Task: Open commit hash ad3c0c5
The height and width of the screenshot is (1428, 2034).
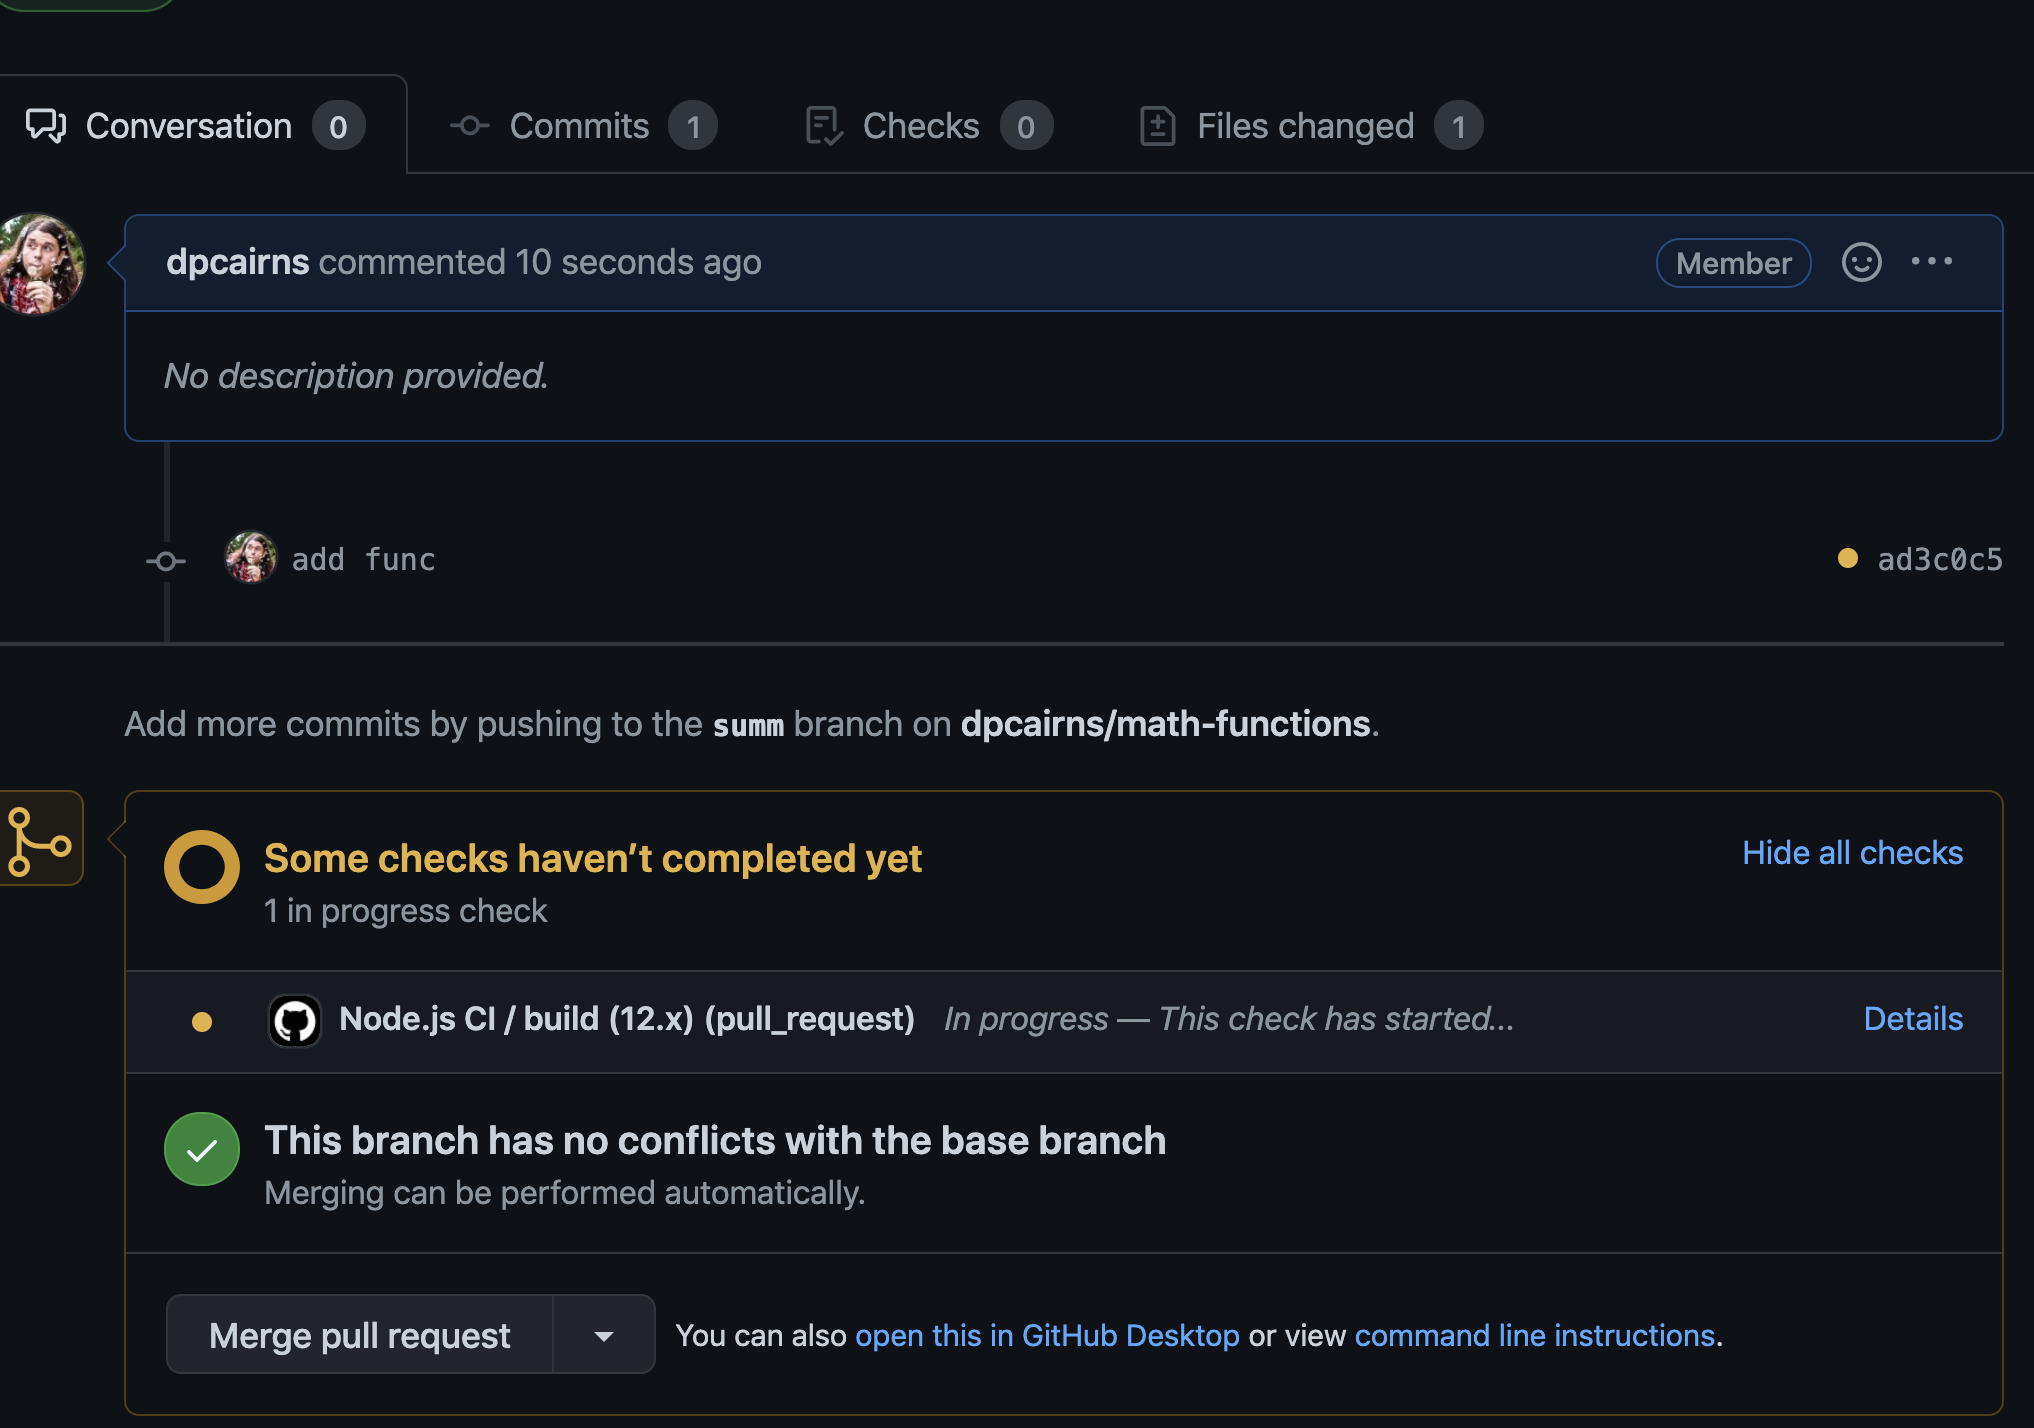Action: tap(1939, 559)
